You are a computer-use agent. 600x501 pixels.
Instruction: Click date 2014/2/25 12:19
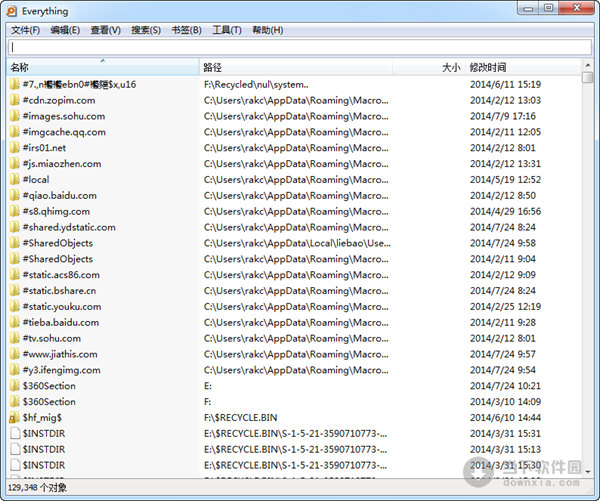505,307
